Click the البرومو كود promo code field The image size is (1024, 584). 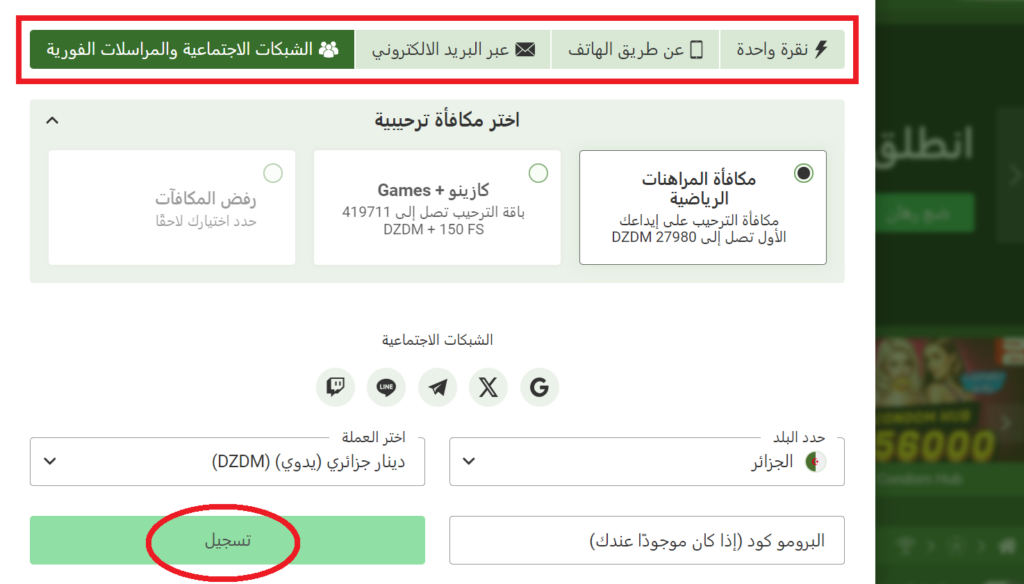click(x=646, y=540)
